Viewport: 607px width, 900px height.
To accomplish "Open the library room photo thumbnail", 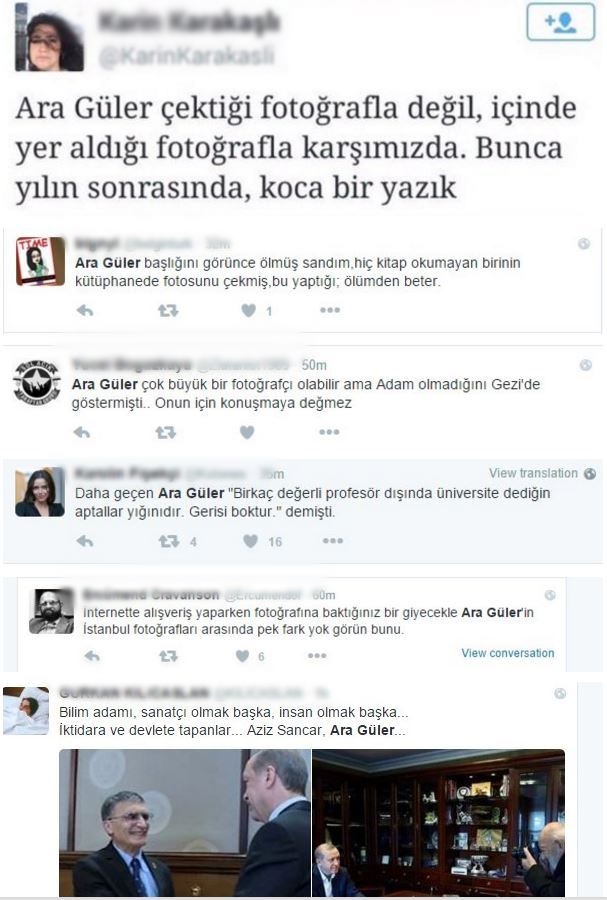I will [x=438, y=823].
